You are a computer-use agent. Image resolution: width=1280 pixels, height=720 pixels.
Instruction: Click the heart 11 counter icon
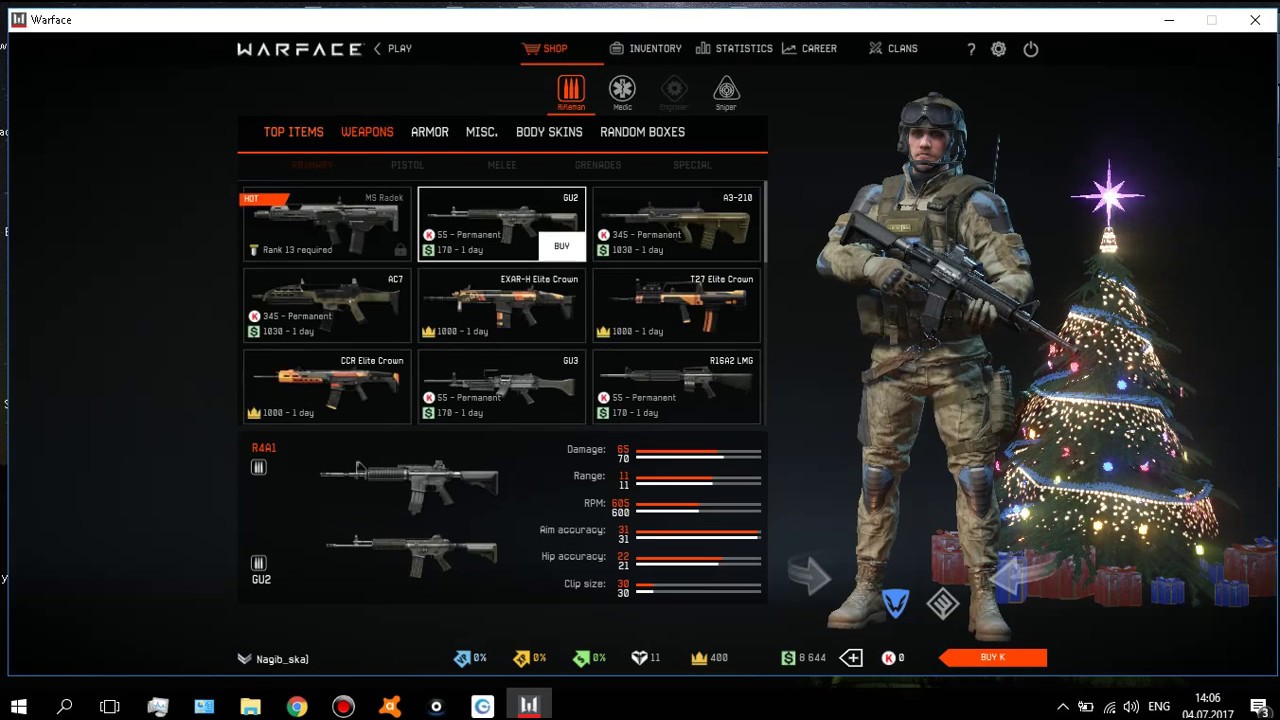(639, 658)
